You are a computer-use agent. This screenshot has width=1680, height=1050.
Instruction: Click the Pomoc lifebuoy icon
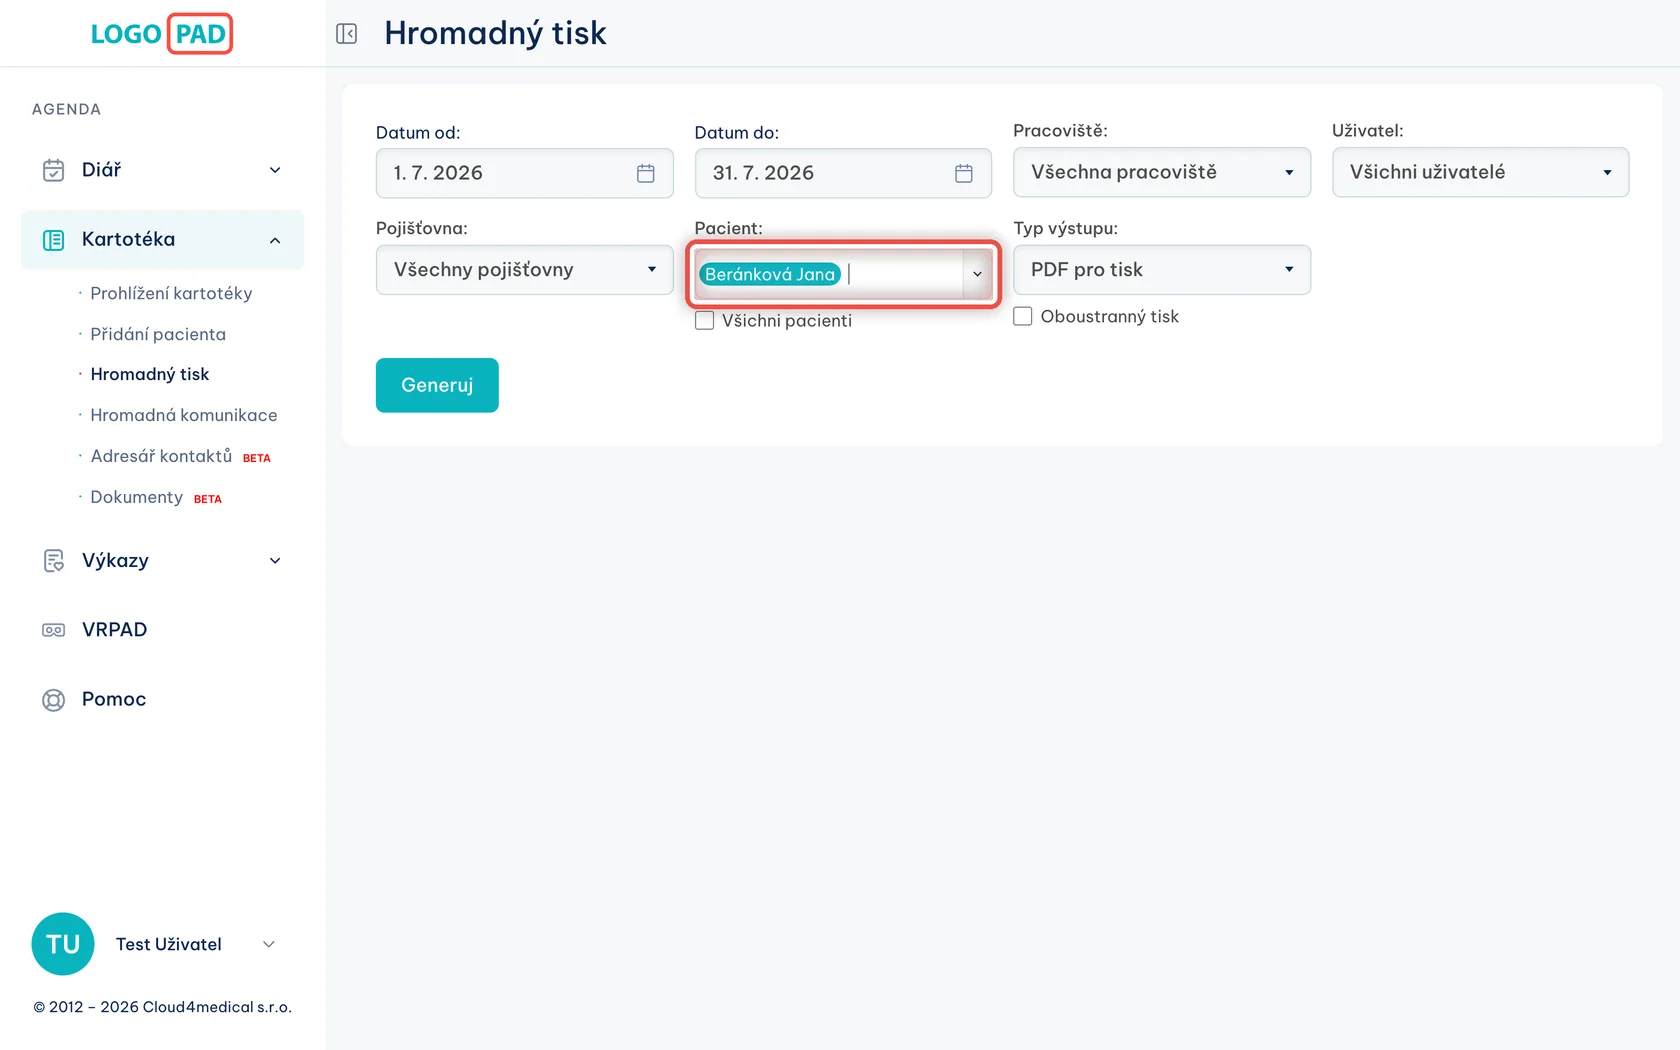point(54,700)
